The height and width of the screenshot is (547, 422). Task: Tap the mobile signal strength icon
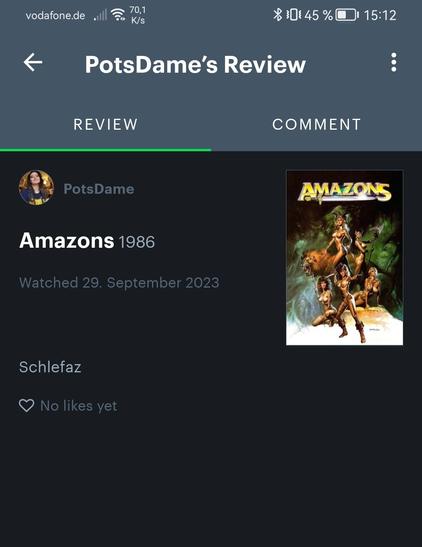100,16
